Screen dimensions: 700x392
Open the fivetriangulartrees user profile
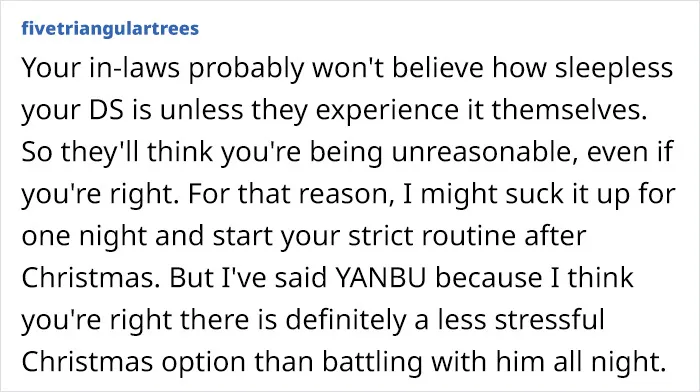110,29
